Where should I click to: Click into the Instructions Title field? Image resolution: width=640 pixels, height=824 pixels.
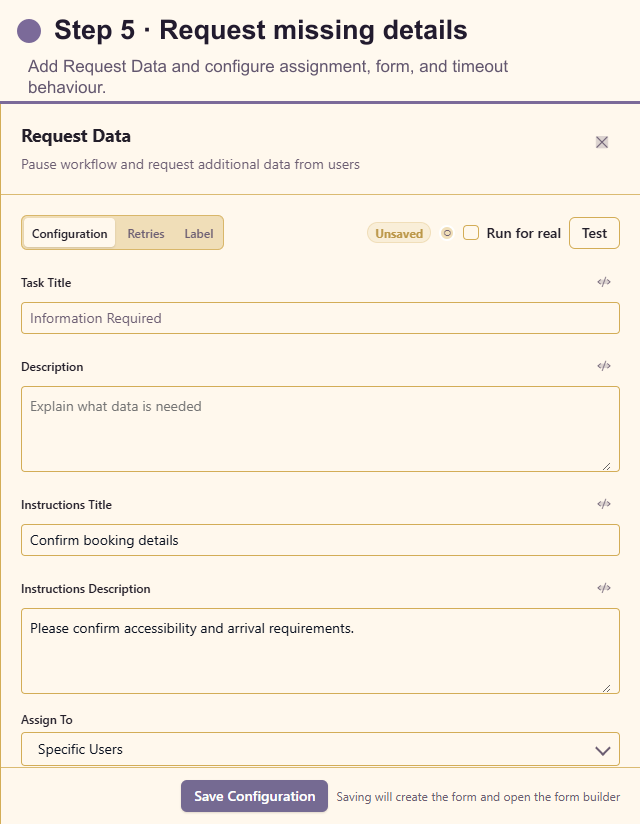pos(320,540)
